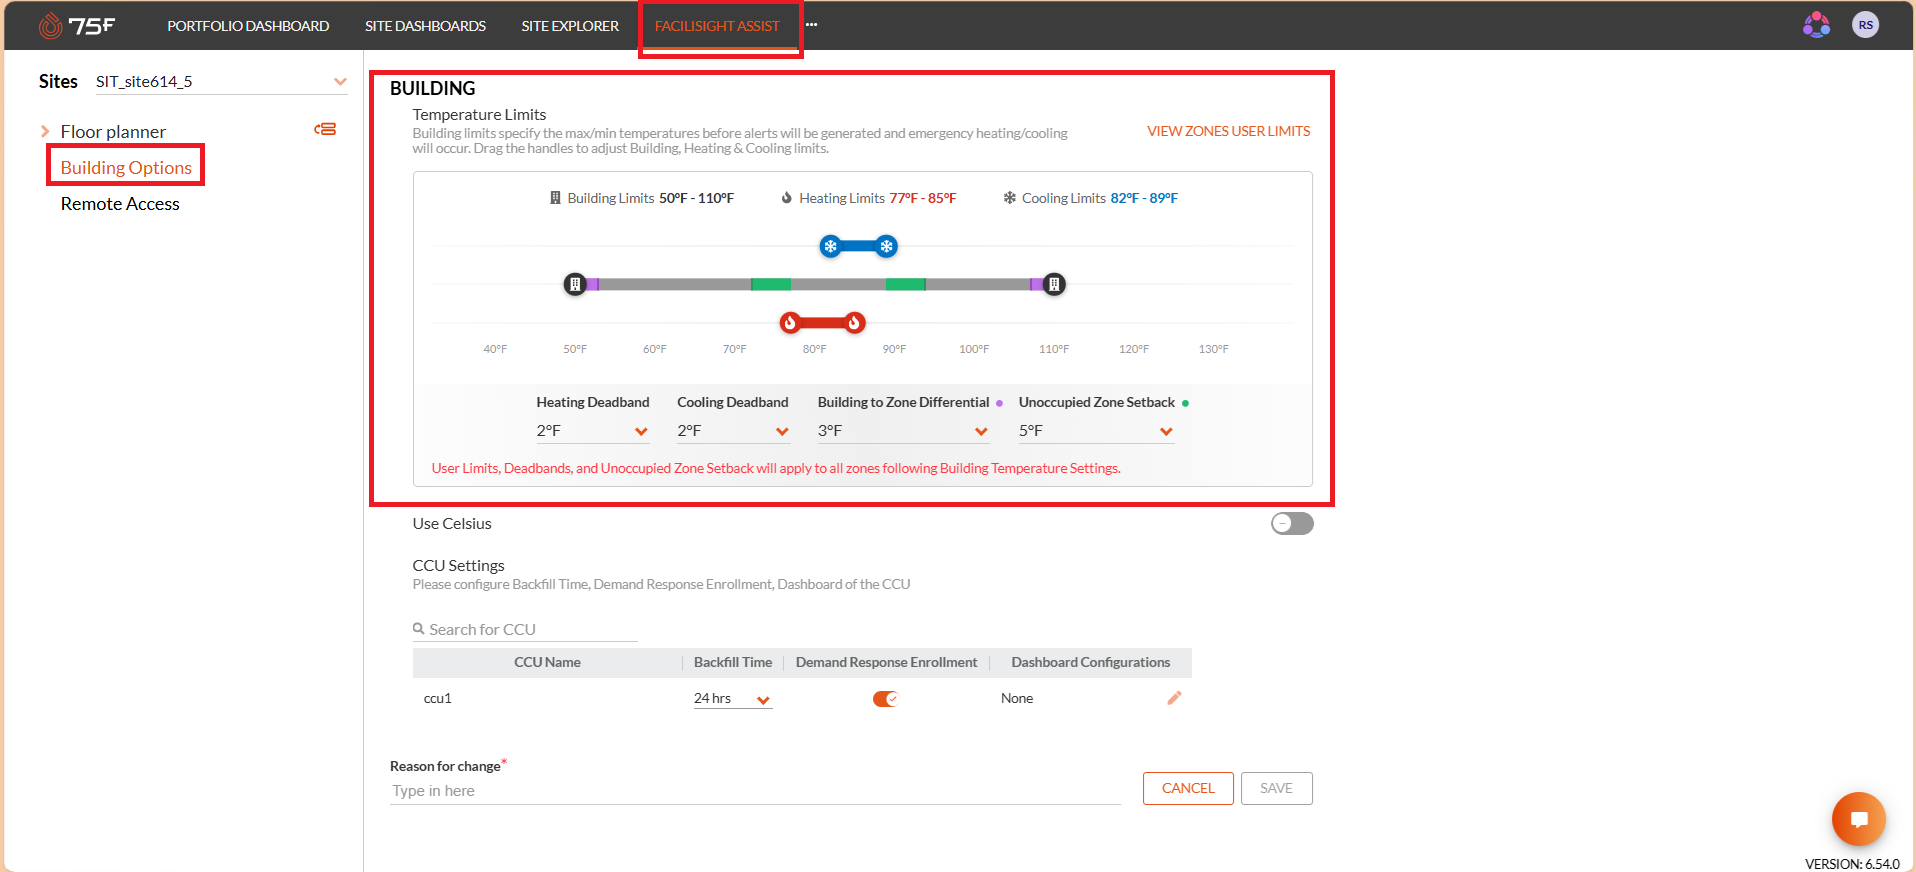Open the colorful apps icon in header

(1816, 25)
